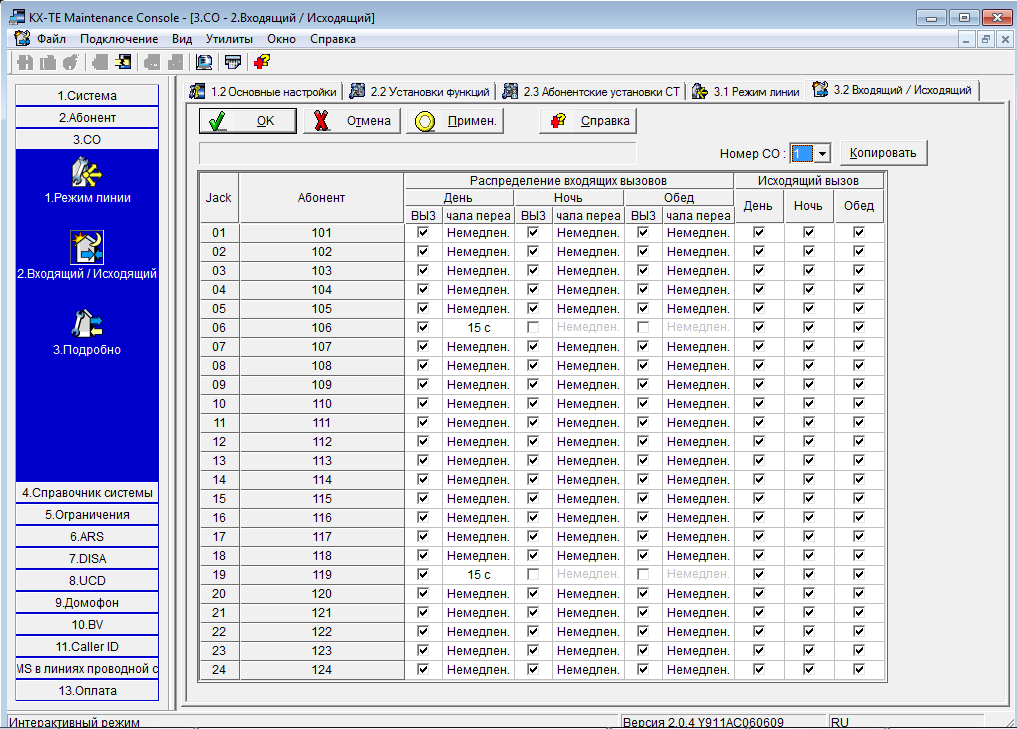
Task: Expand the 10.BV sidebar section
Action: point(87,625)
